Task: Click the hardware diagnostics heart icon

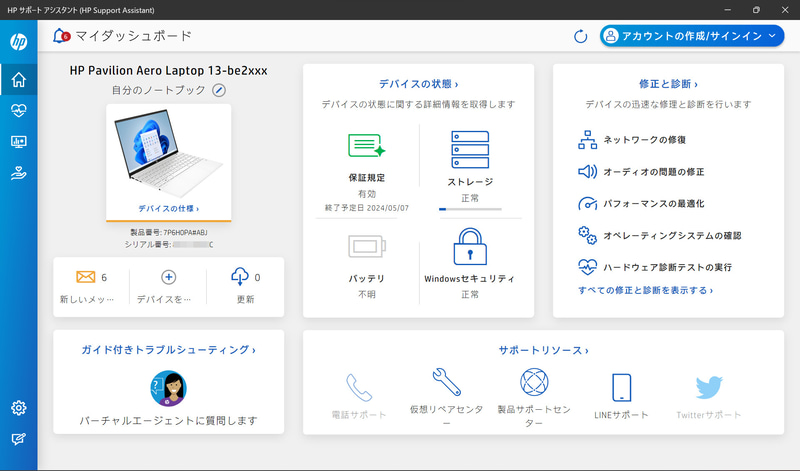Action: click(587, 267)
